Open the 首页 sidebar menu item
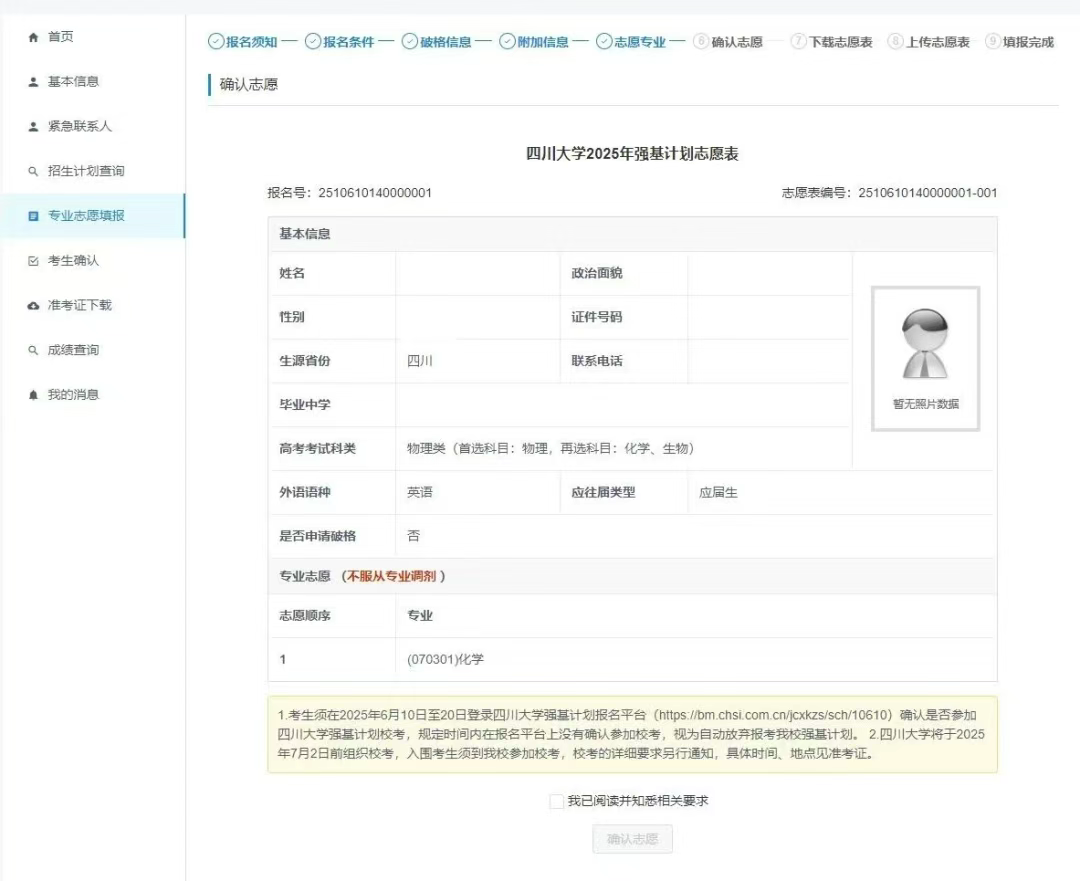The image size is (1080, 881). click(93, 37)
